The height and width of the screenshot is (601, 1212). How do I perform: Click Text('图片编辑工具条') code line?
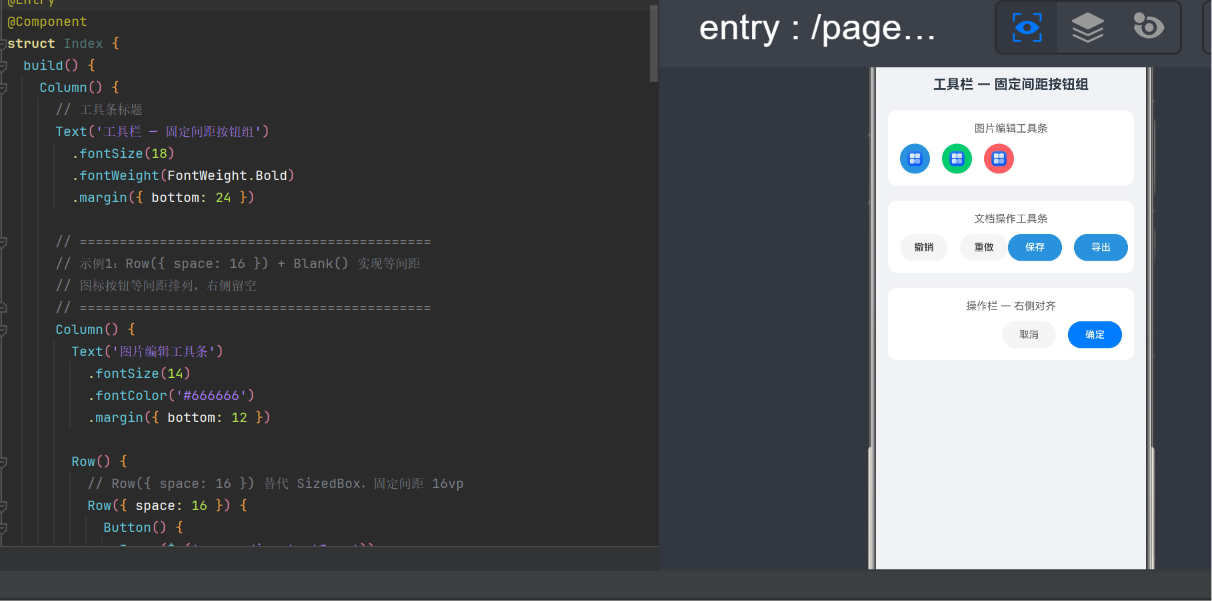147,351
